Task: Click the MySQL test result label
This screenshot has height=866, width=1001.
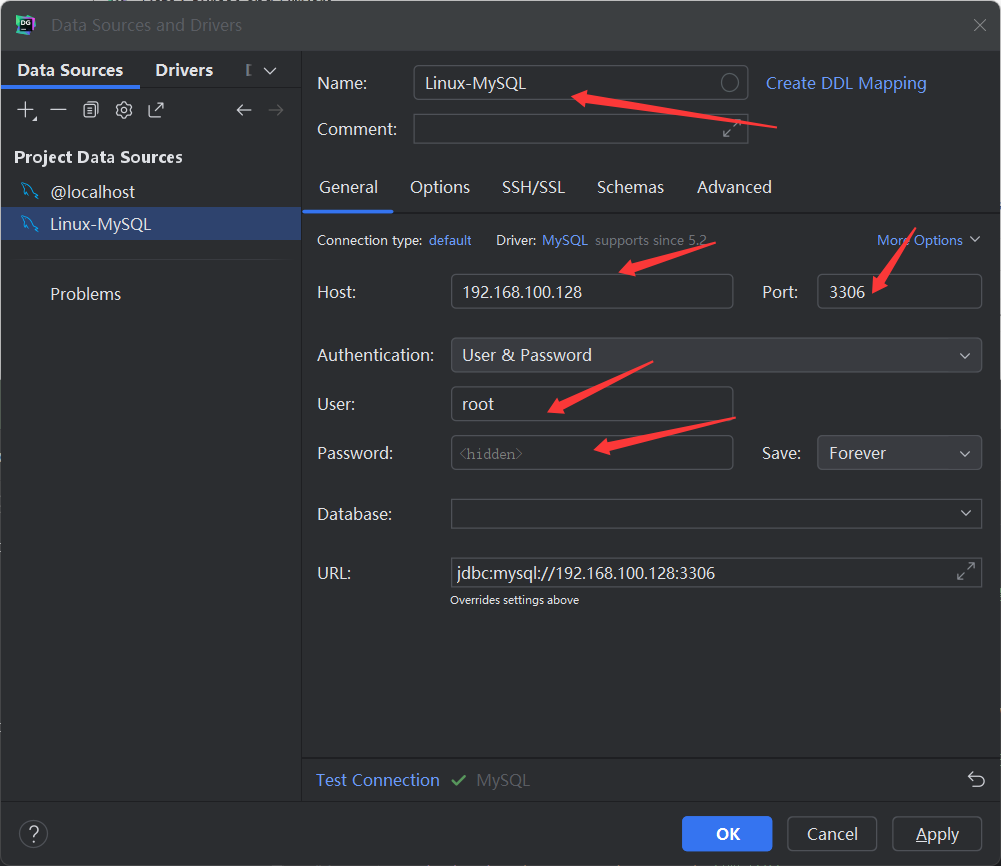Action: coord(503,780)
